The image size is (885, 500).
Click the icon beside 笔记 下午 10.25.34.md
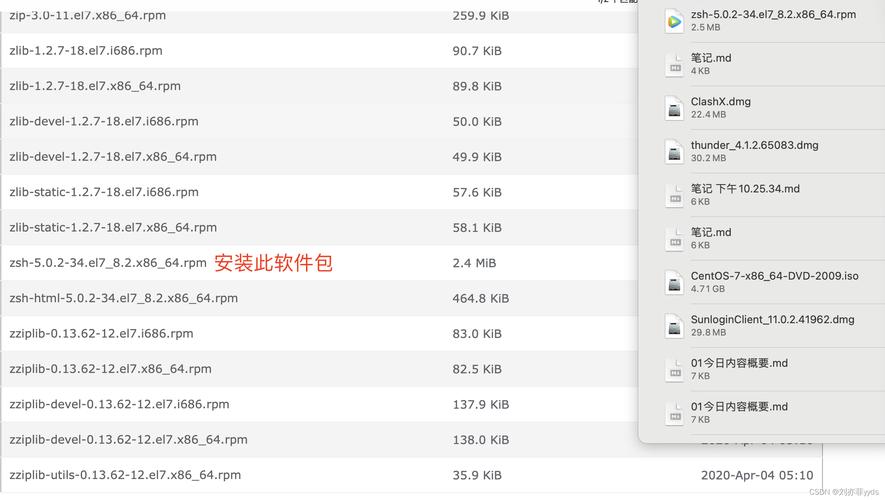point(674,195)
